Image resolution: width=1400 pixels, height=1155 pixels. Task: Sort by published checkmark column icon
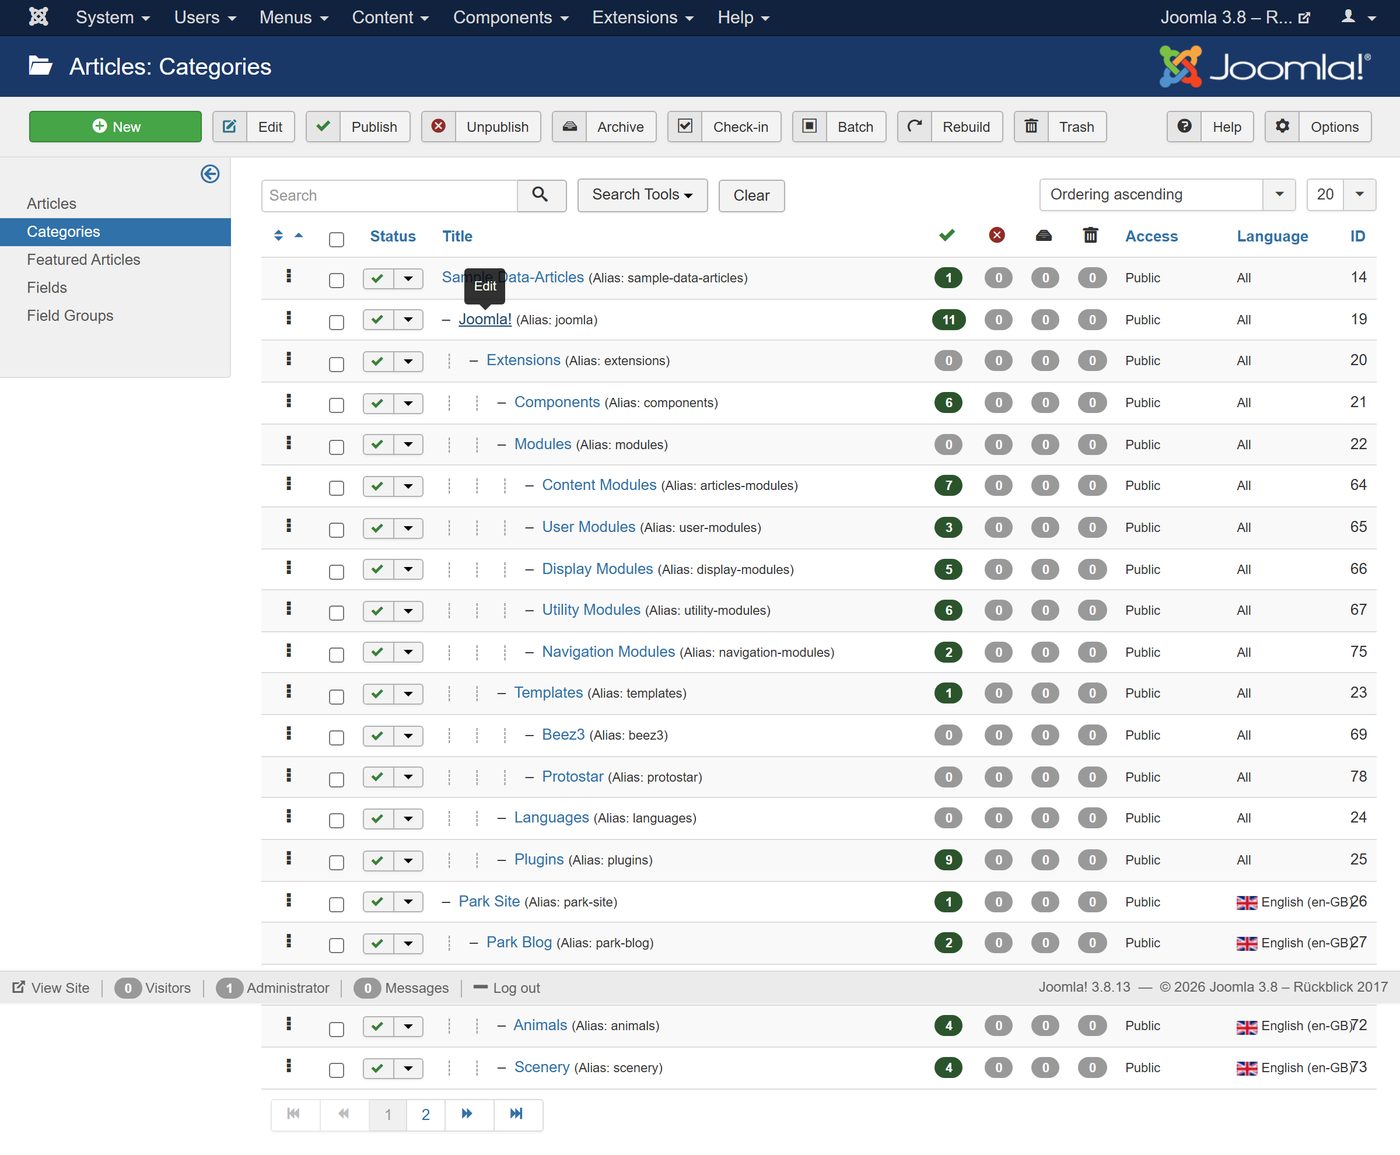tap(947, 235)
